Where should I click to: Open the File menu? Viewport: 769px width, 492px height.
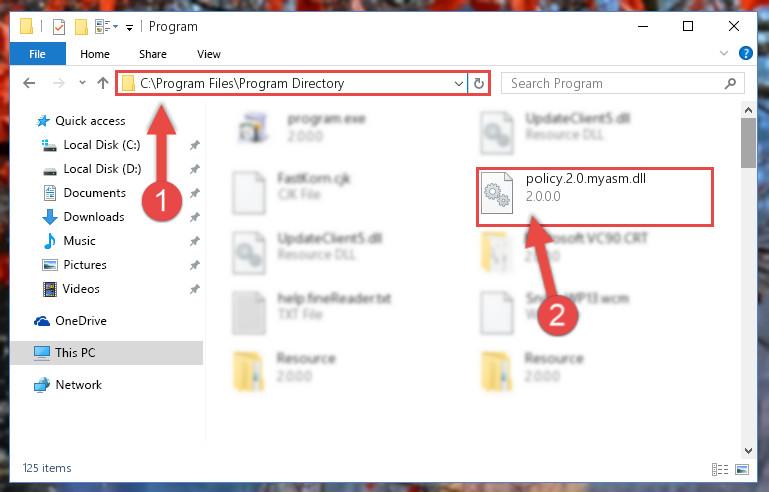click(x=37, y=54)
